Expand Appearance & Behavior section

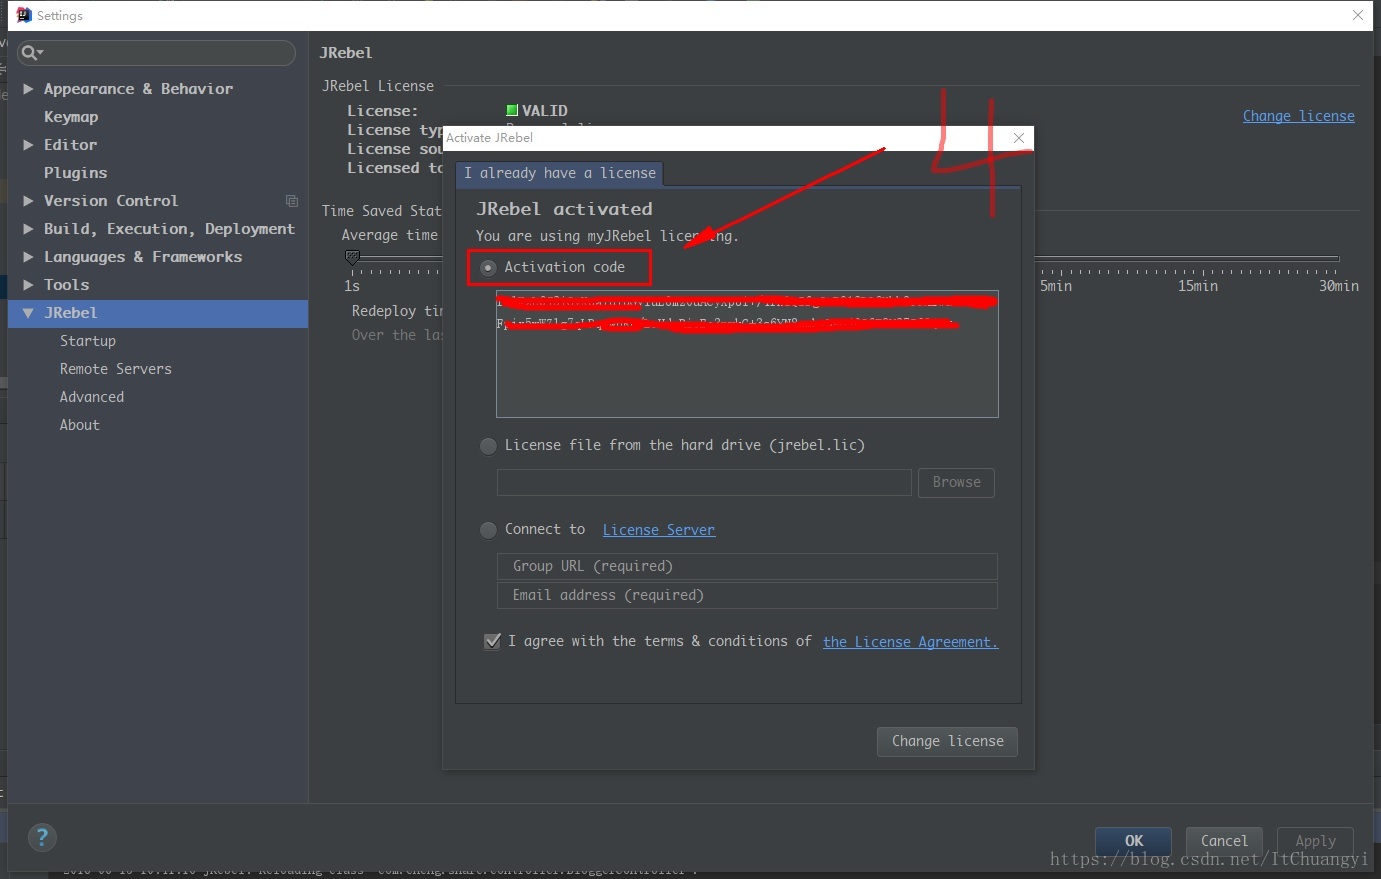pyautogui.click(x=28, y=89)
